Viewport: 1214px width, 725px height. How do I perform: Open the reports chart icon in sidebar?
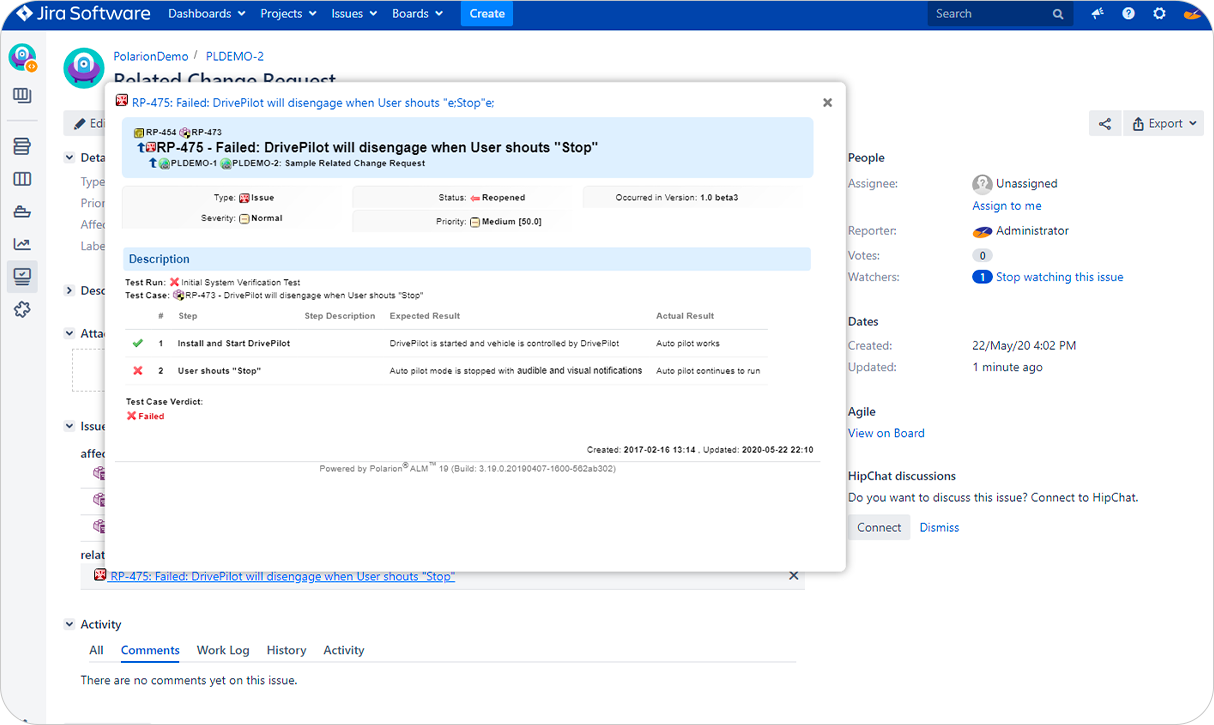22,244
